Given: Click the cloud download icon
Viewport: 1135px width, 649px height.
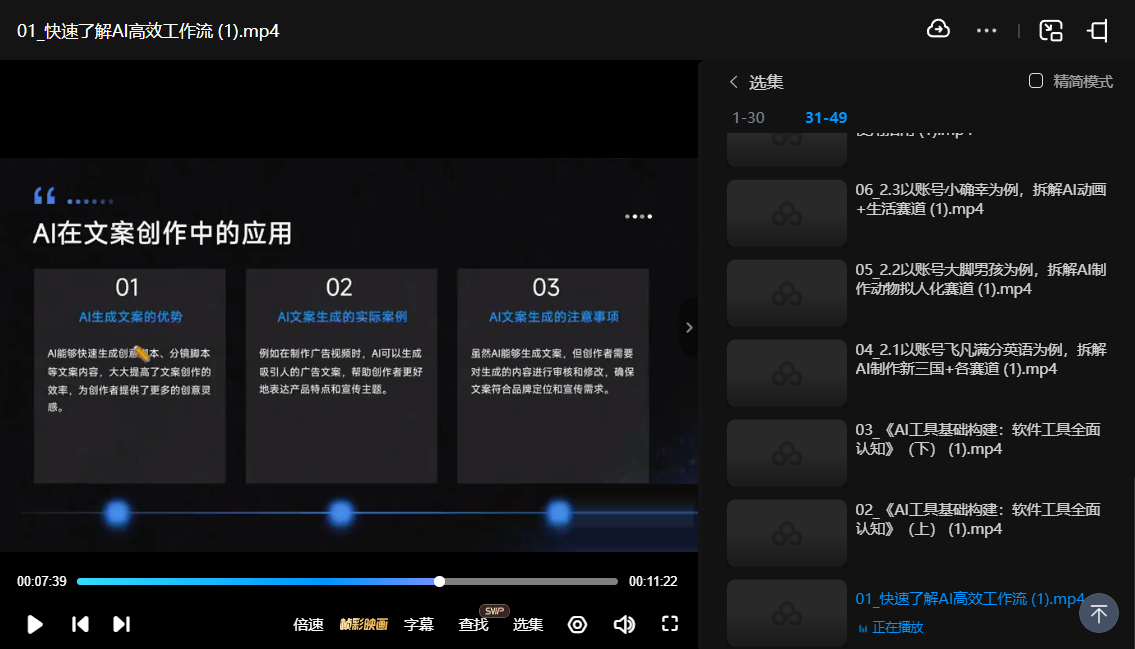Looking at the screenshot, I should (938, 30).
